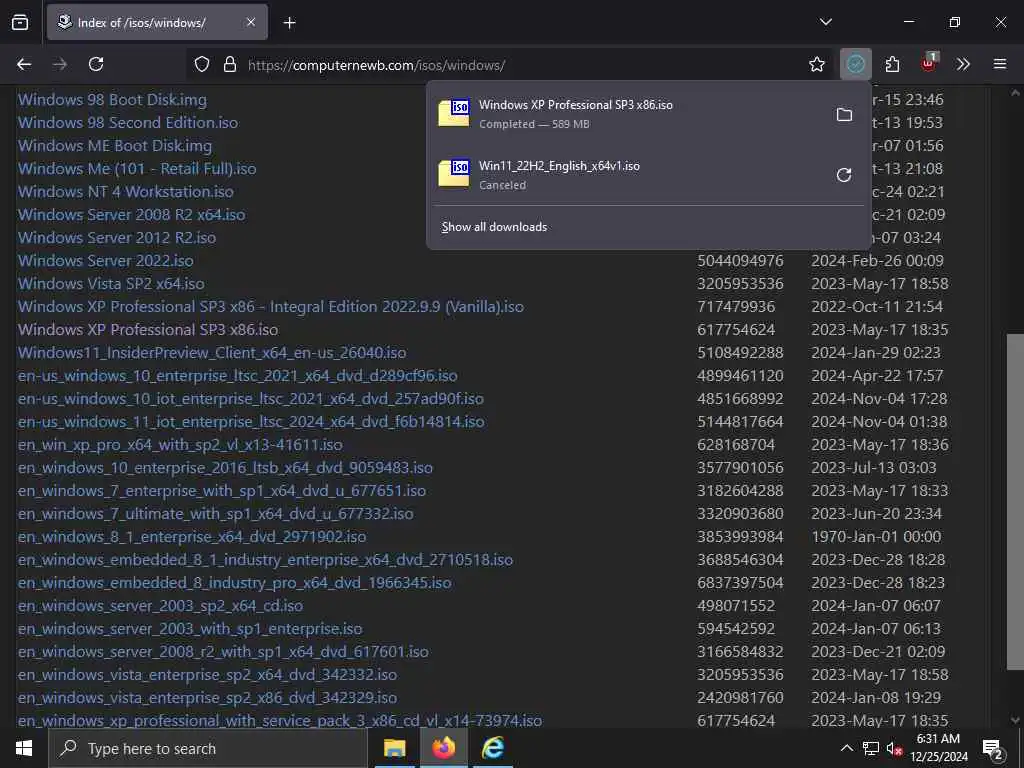
Task: Launch Internet Explorer from taskbar
Action: pos(493,748)
